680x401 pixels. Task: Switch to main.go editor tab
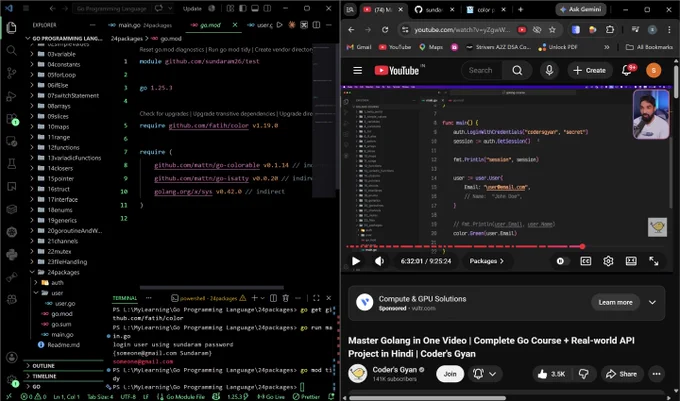pos(141,25)
